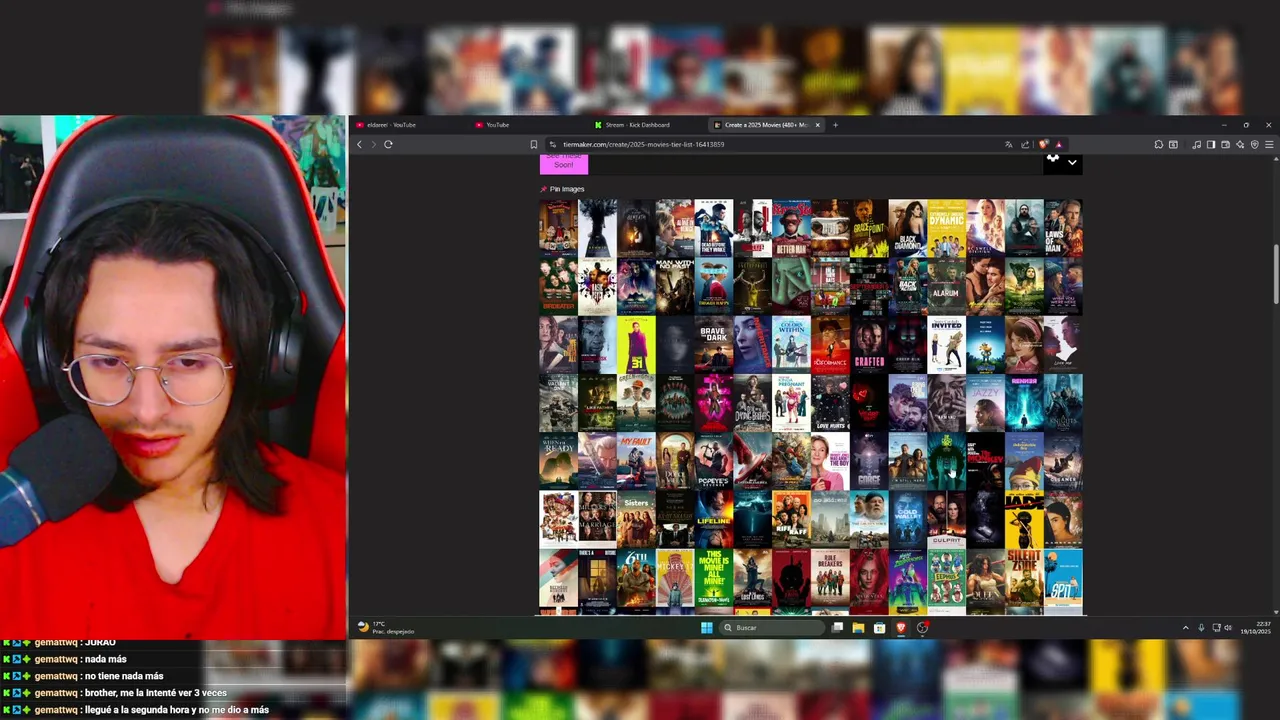
Task: Open the site settings icon beside the URL
Action: click(552, 144)
